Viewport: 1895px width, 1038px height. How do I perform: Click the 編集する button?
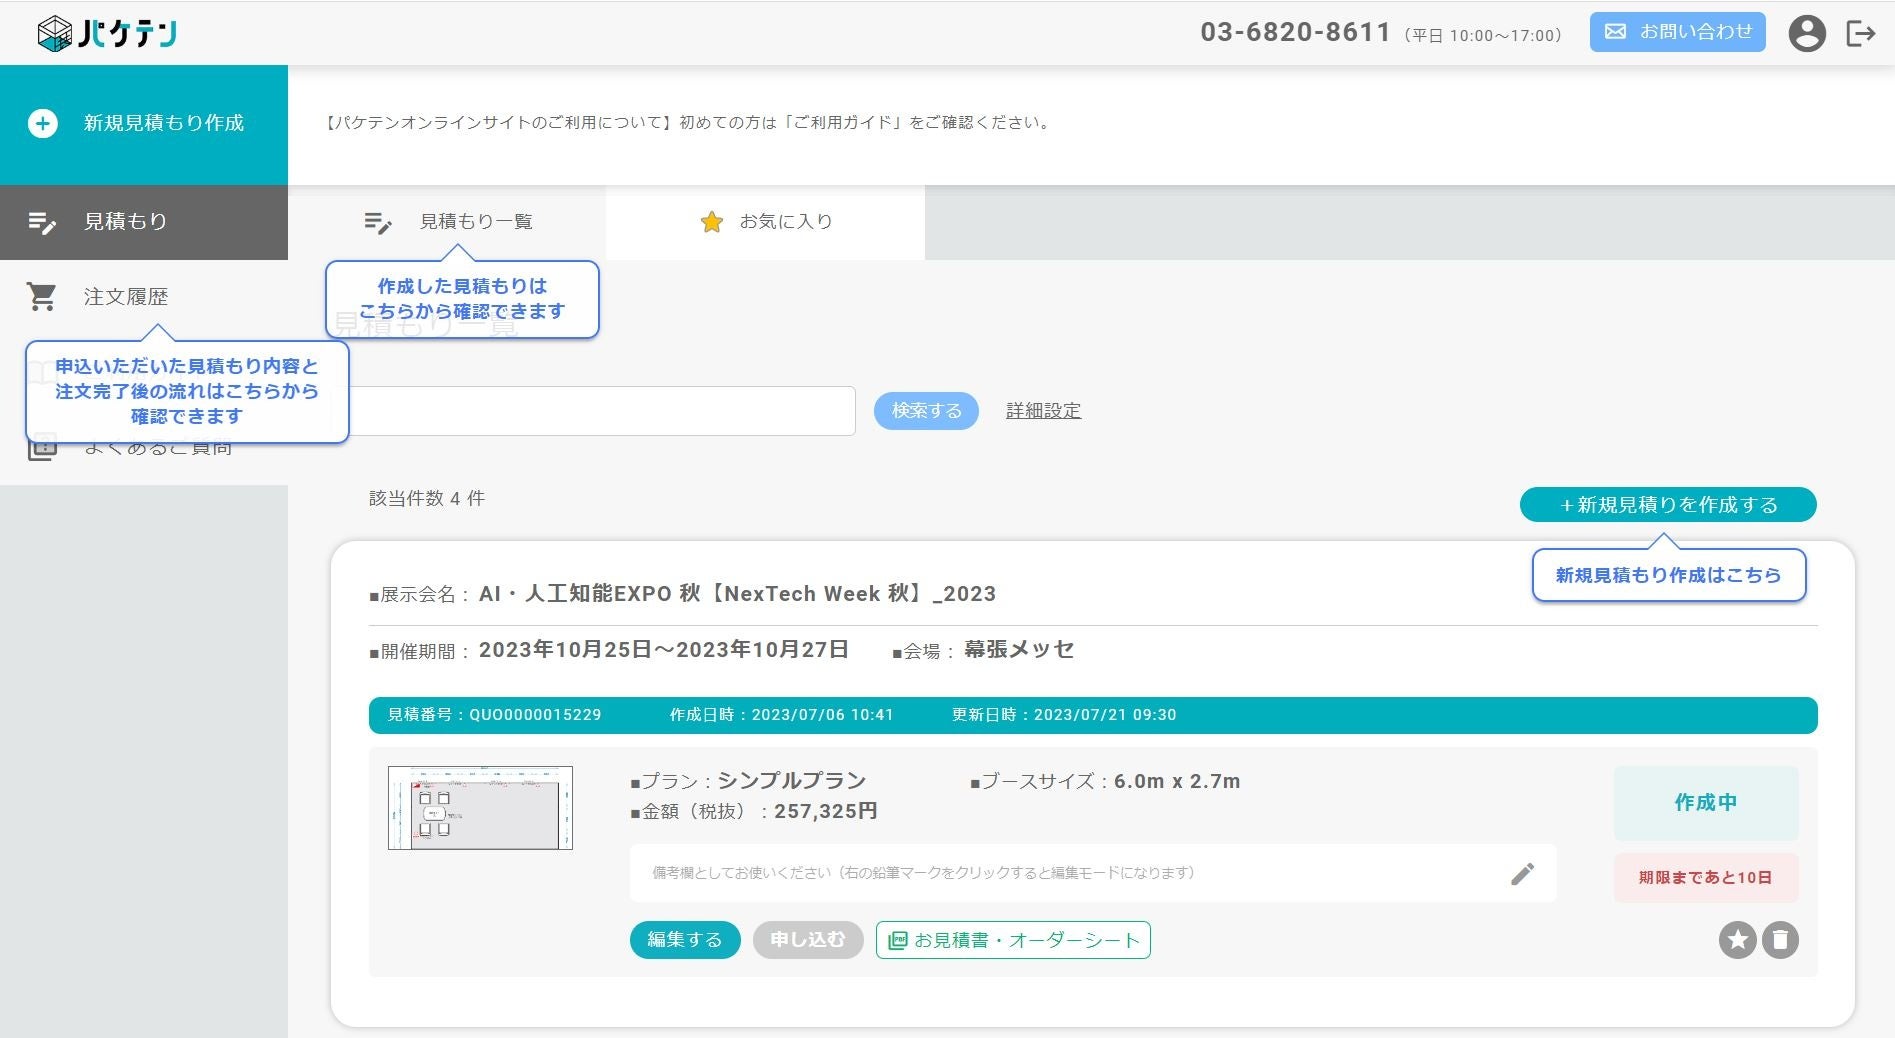pyautogui.click(x=685, y=940)
